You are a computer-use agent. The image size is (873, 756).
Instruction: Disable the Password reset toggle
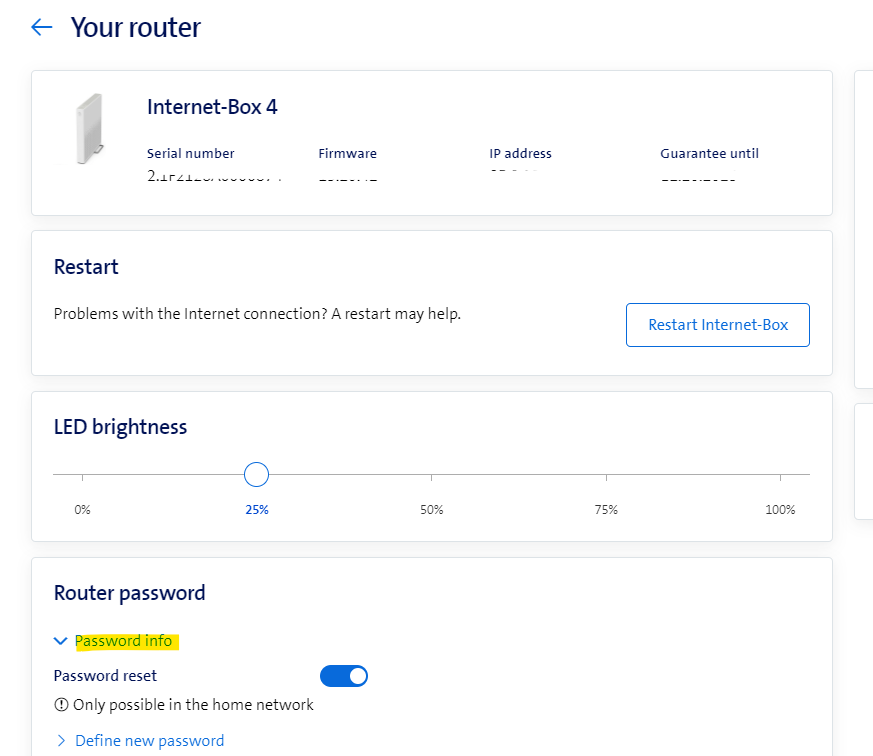[x=344, y=676]
